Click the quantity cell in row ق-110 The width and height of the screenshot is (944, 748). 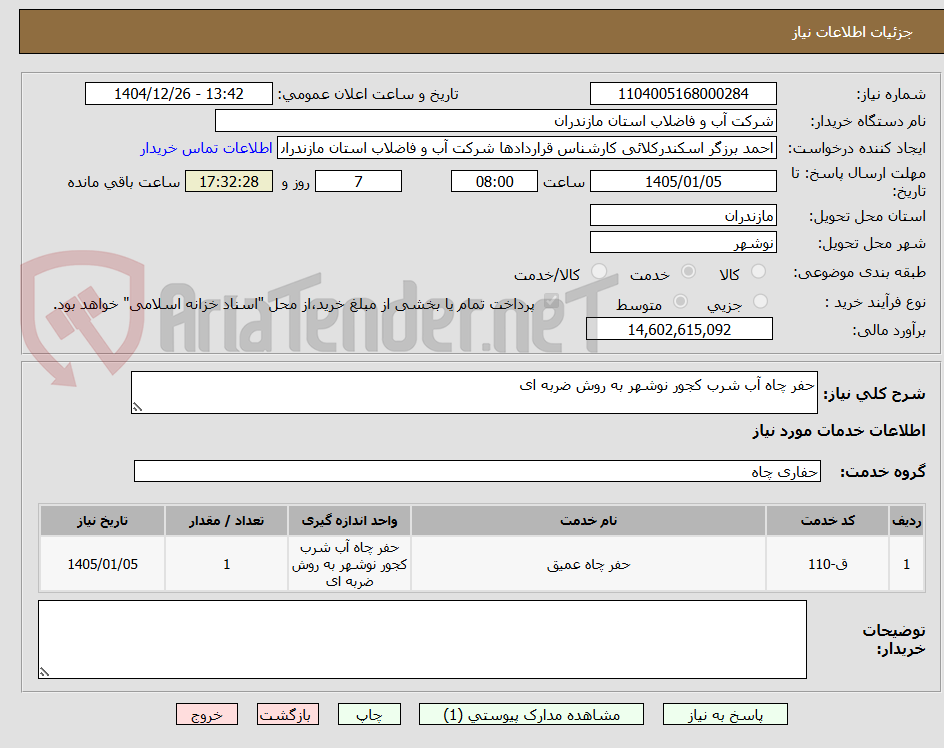[226, 564]
